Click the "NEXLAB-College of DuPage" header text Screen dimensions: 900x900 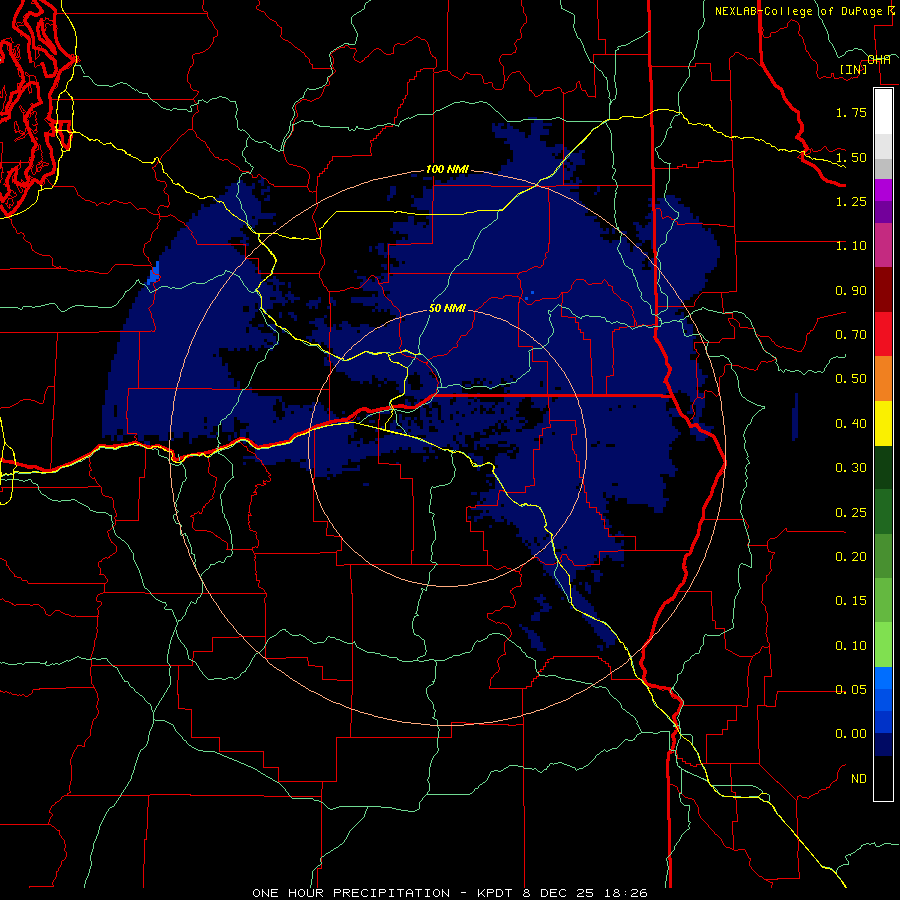pos(799,11)
